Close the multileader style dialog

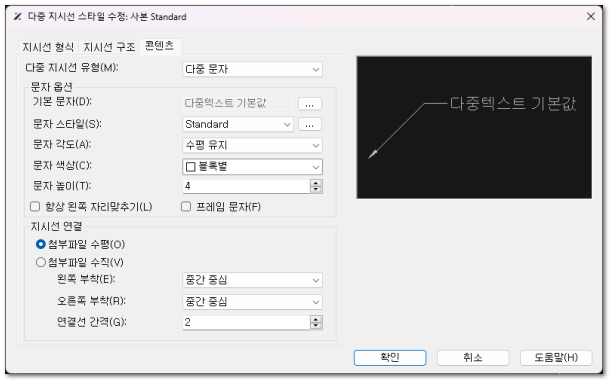pyautogui.click(x=591, y=16)
